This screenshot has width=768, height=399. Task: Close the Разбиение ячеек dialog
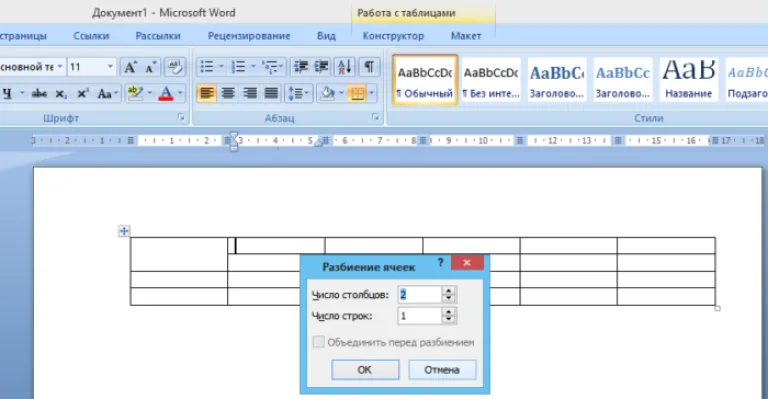pyautogui.click(x=467, y=263)
